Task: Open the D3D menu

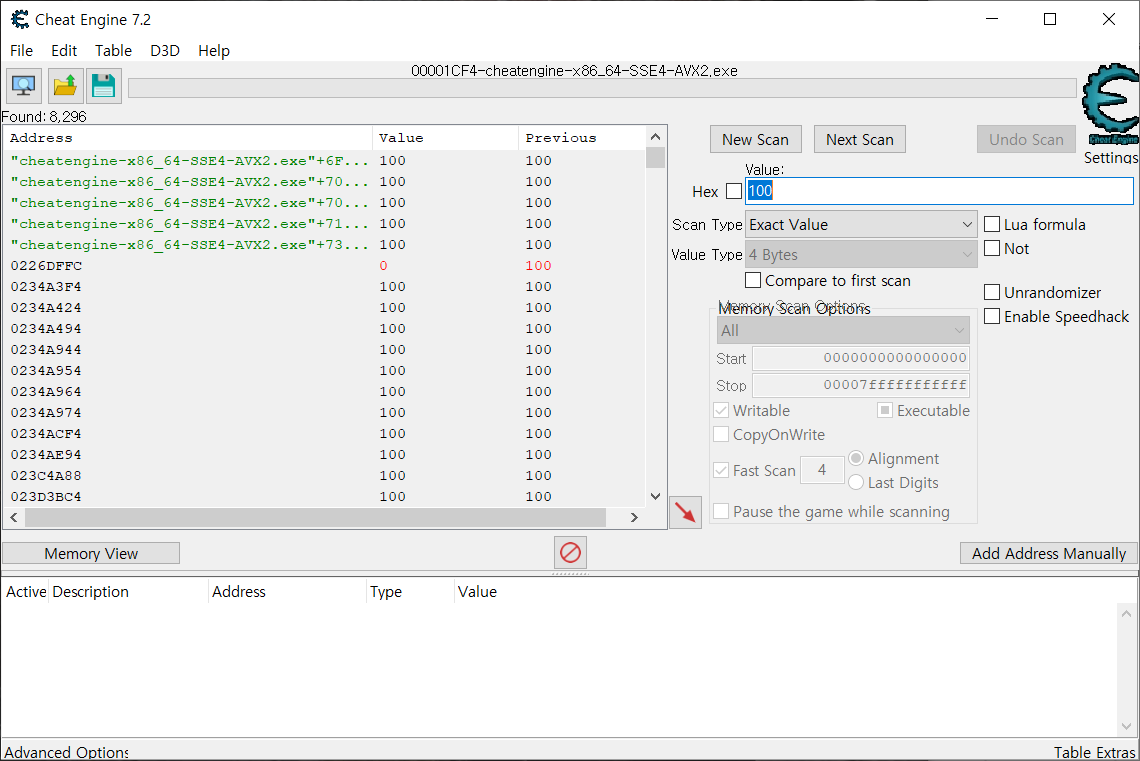Action: tap(165, 51)
